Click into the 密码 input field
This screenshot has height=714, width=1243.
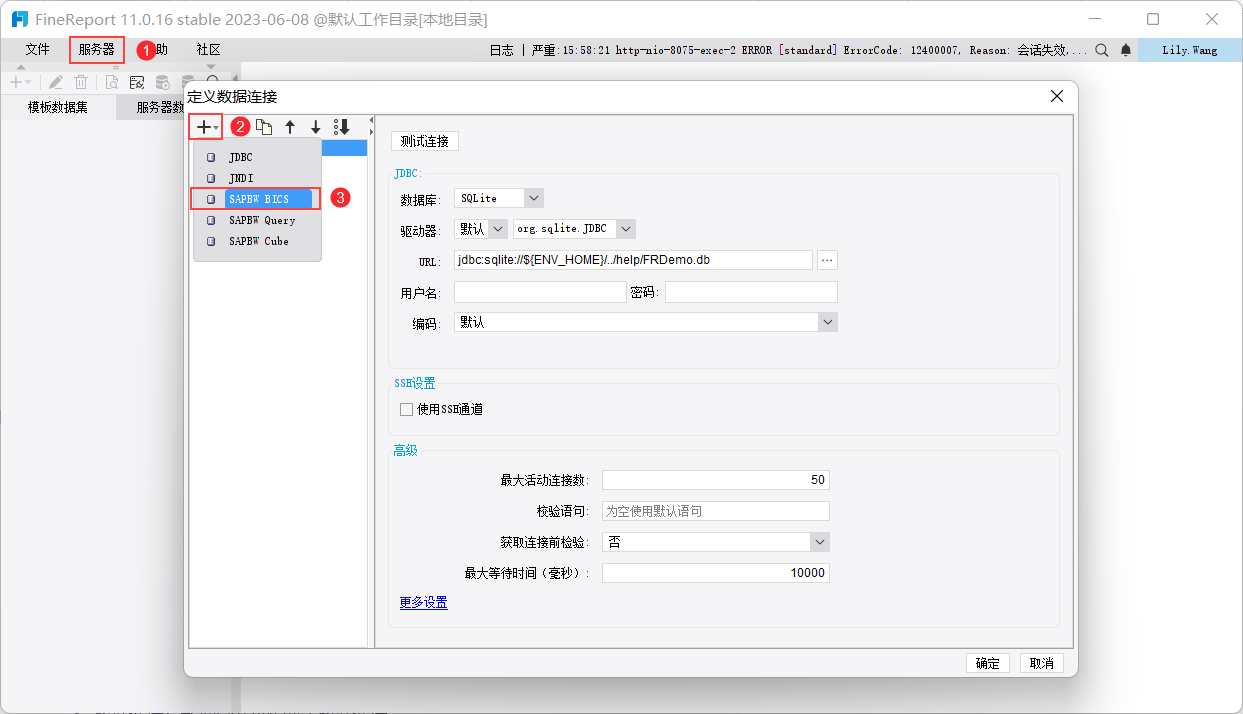coord(751,292)
